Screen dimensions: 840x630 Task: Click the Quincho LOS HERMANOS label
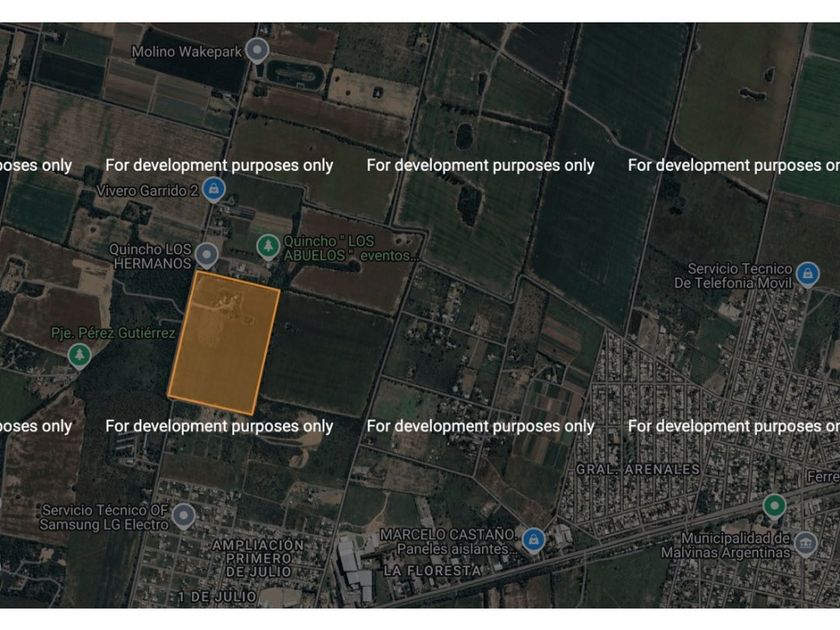[x=151, y=256]
